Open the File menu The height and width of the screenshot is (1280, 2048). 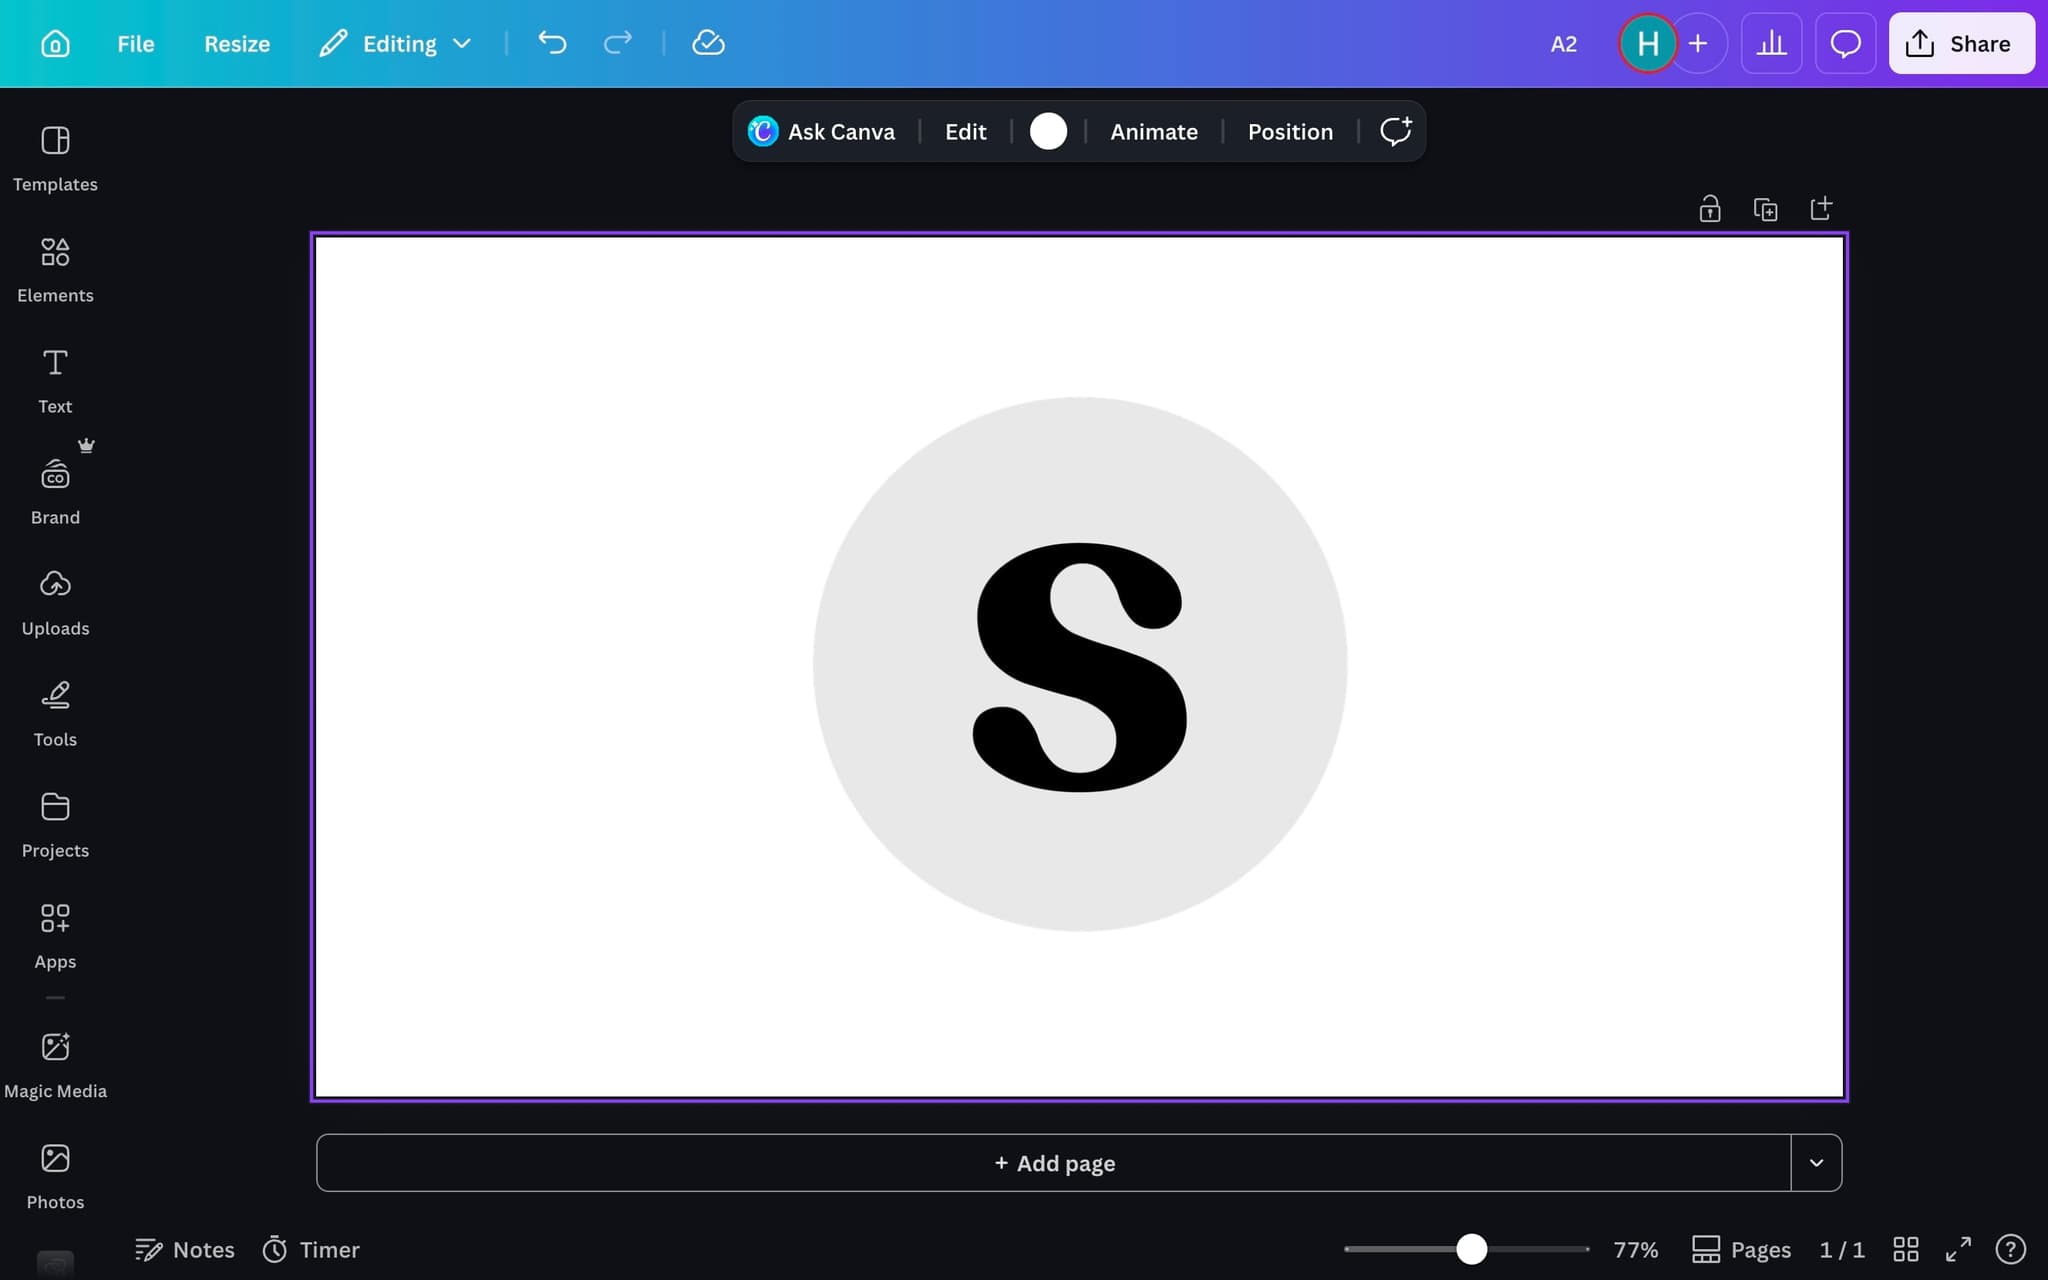click(x=135, y=44)
